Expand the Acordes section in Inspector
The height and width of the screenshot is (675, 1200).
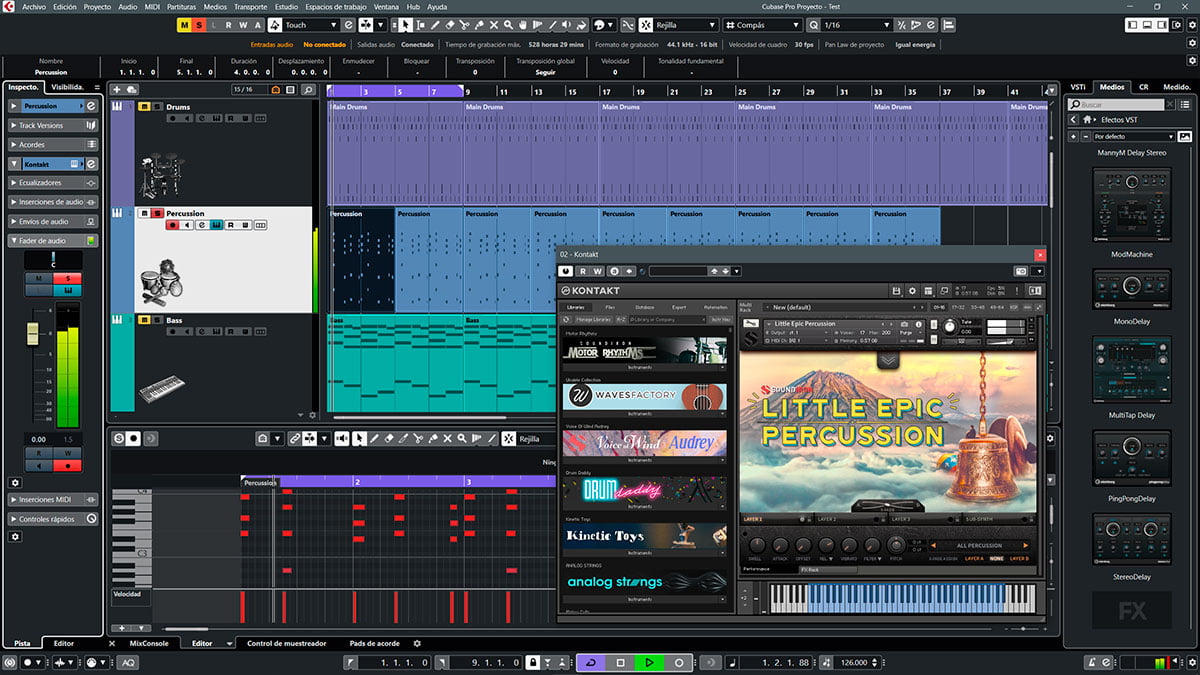[x=53, y=144]
